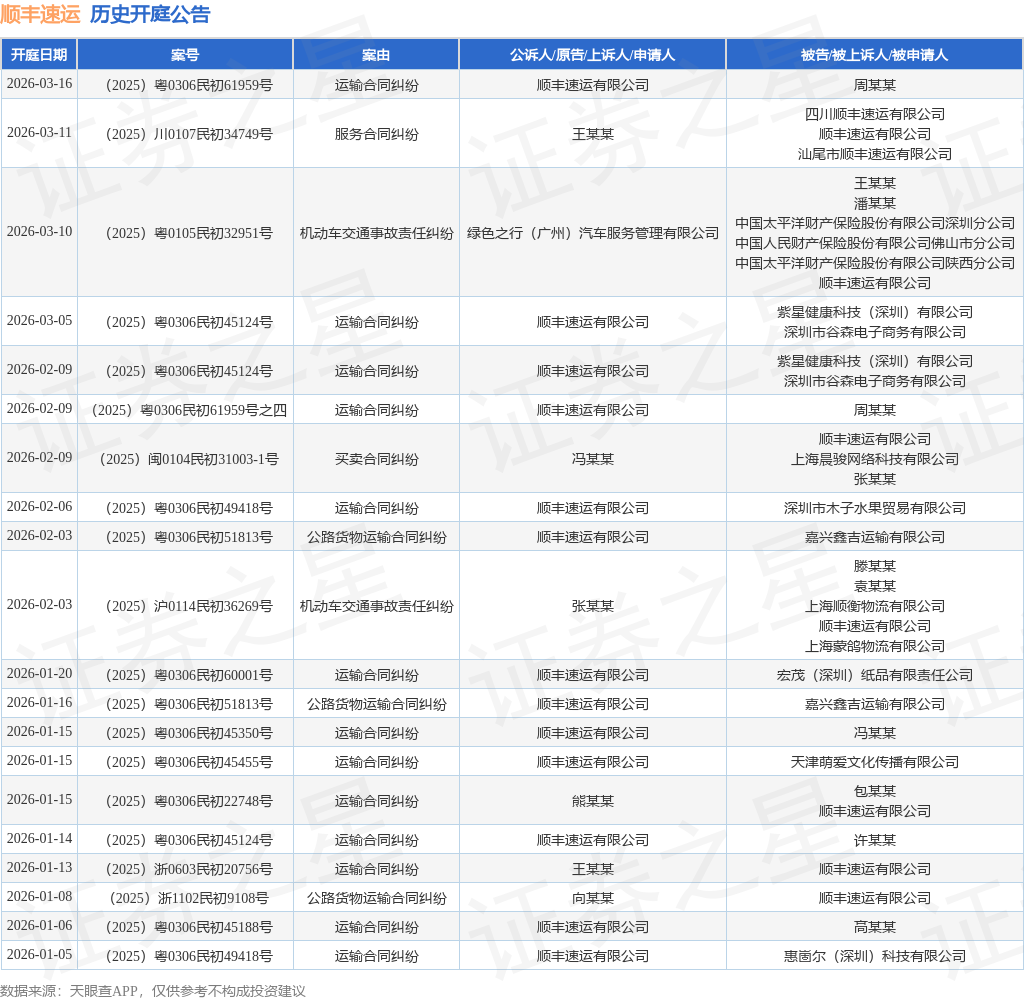Click 惠茵尔（深圳）科技有限公司 defendant
1024x1000 pixels.
pos(874,956)
